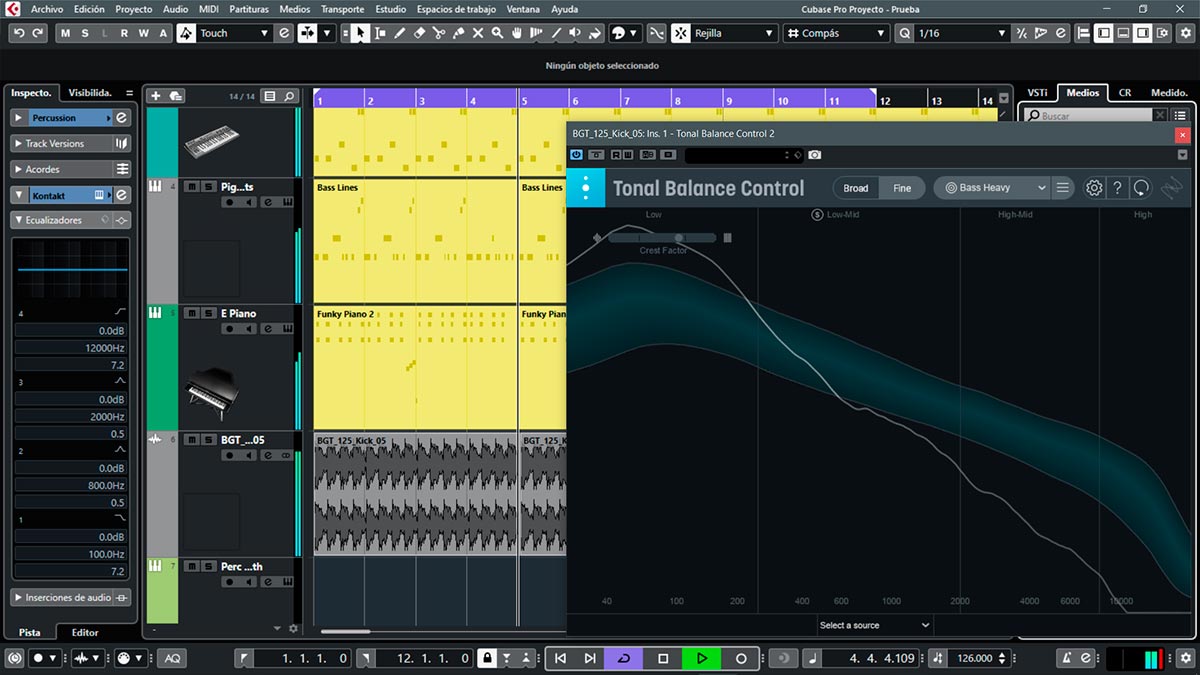Toggle the R read automation button in the toolbar
This screenshot has height=675, width=1200.
coord(124,33)
